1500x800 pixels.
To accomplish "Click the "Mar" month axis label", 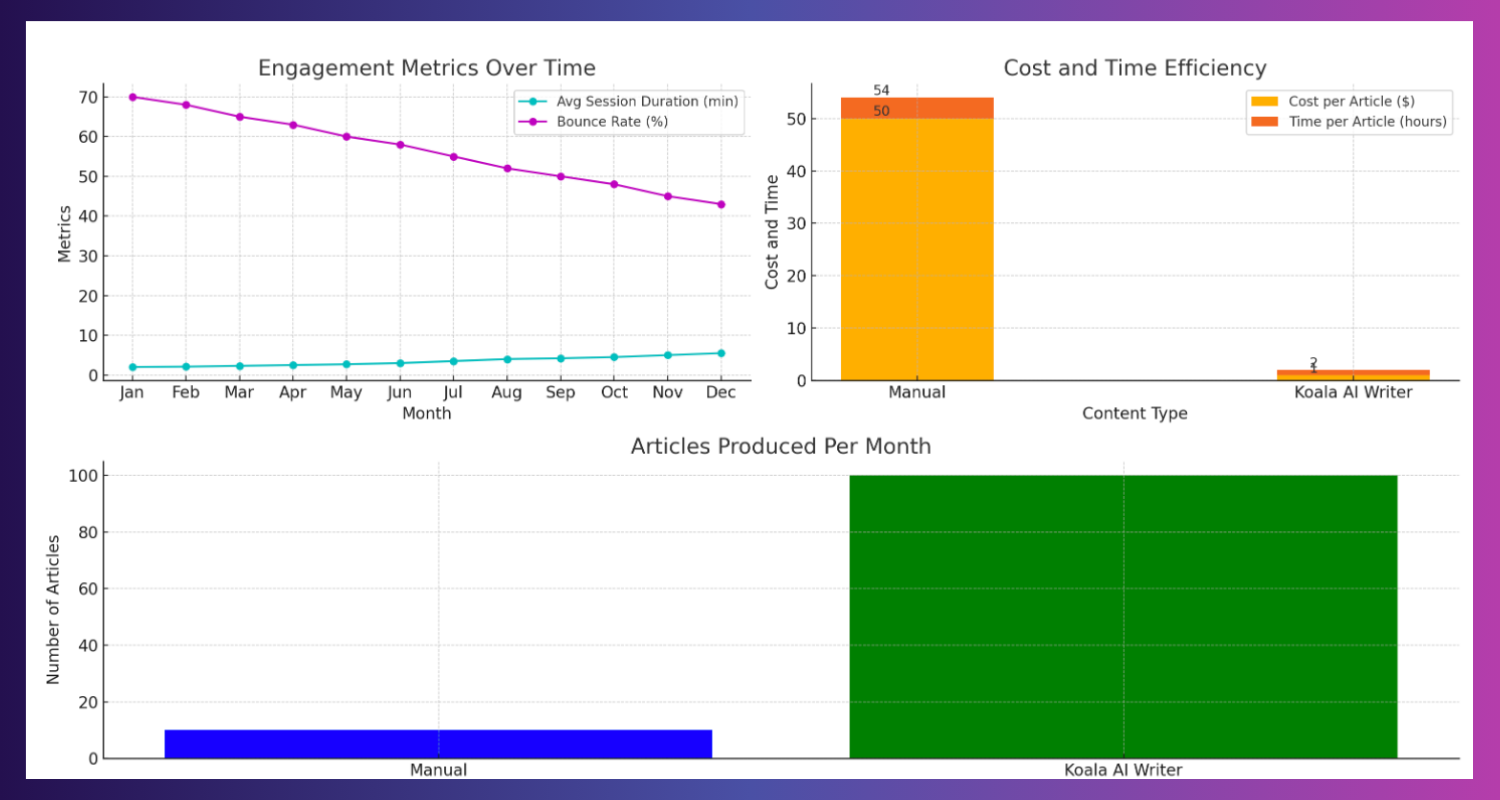I will click(239, 393).
